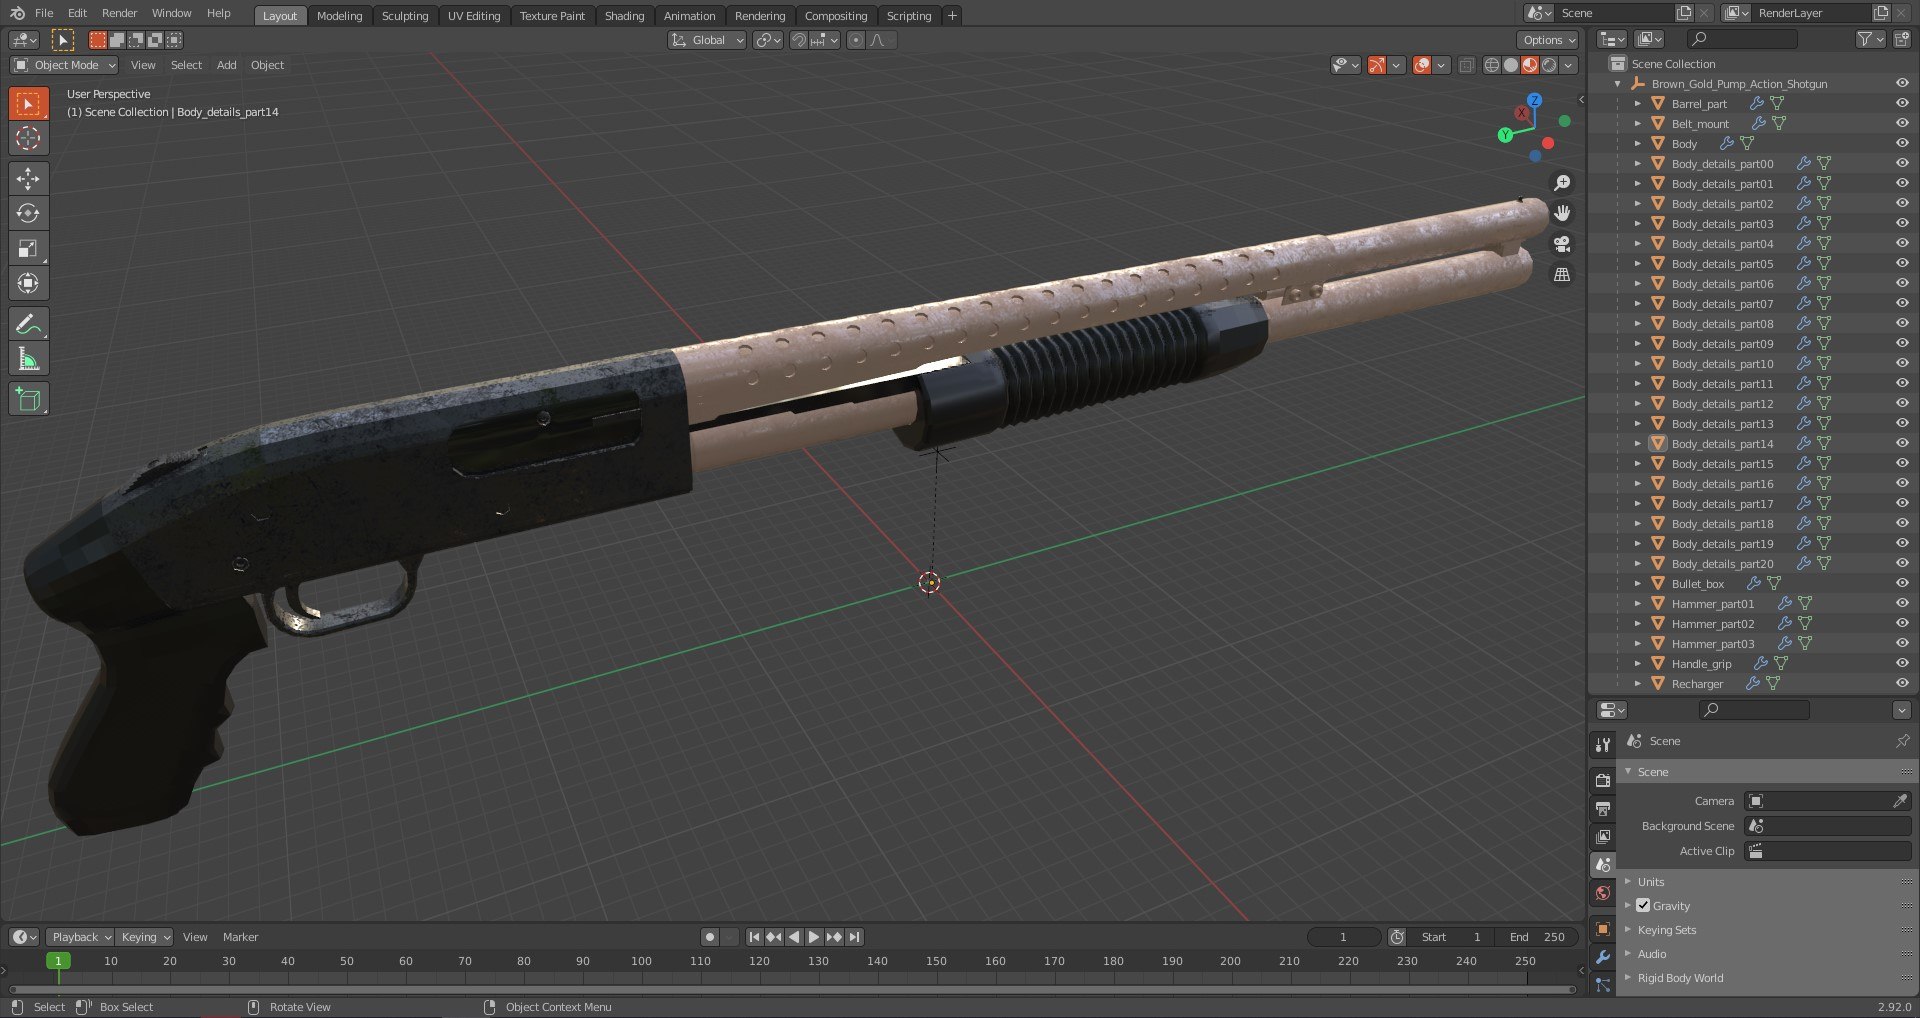Toggle auto keying record button
This screenshot has width=1920, height=1018.
pyautogui.click(x=709, y=937)
